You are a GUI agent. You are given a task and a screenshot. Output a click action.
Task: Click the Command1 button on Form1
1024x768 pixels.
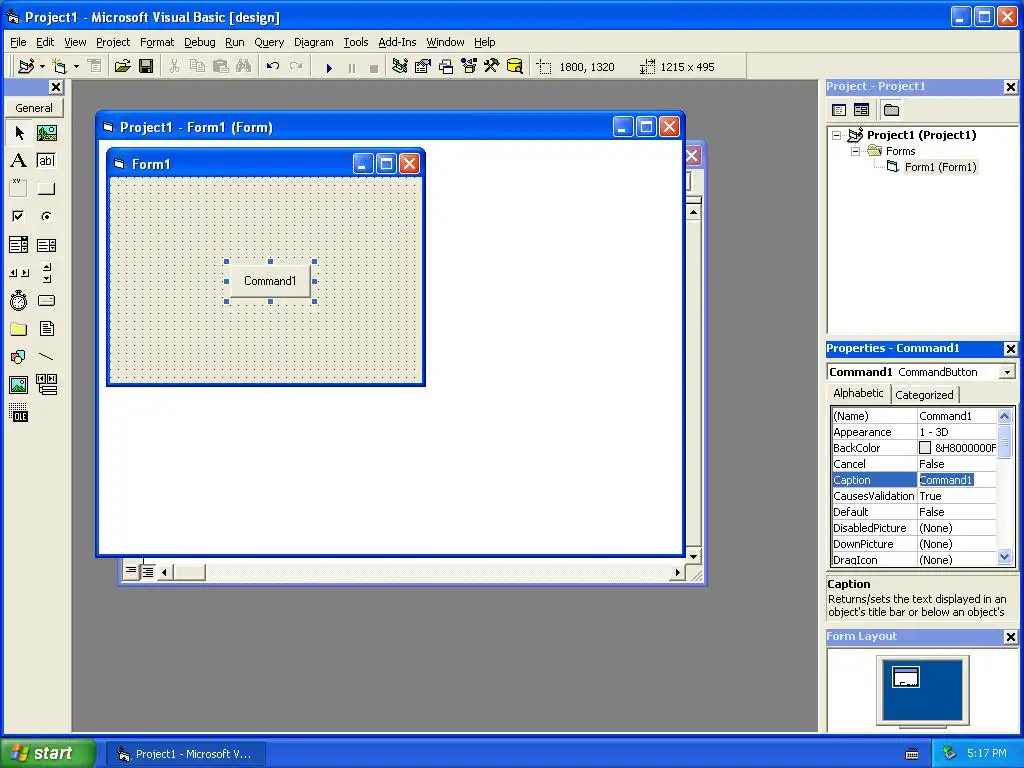pyautogui.click(x=270, y=281)
